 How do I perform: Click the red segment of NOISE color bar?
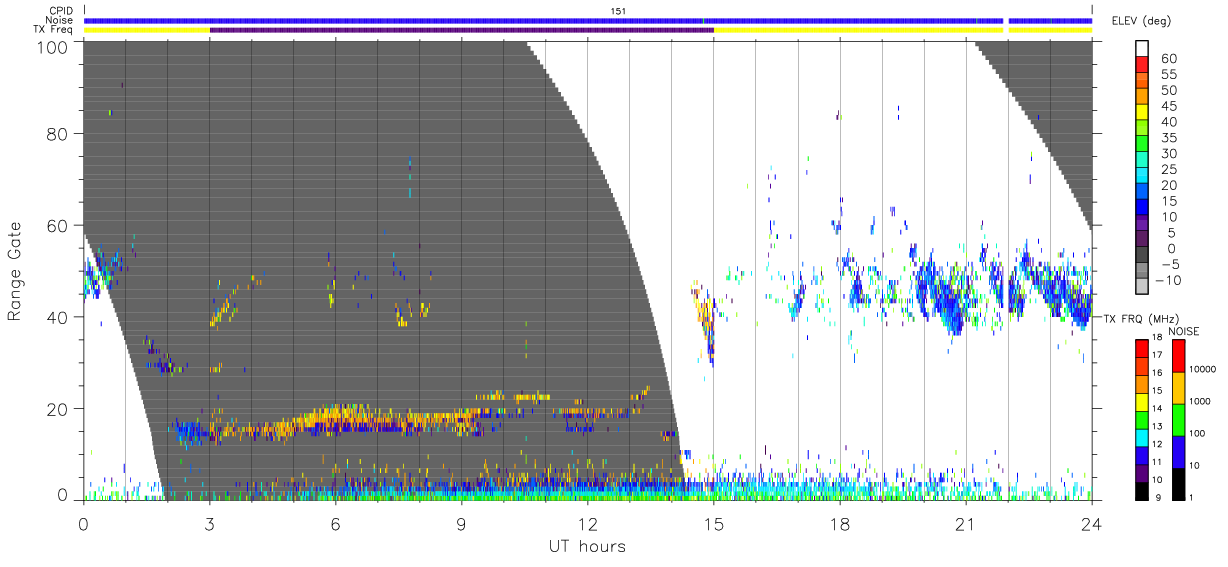[x=1177, y=356]
